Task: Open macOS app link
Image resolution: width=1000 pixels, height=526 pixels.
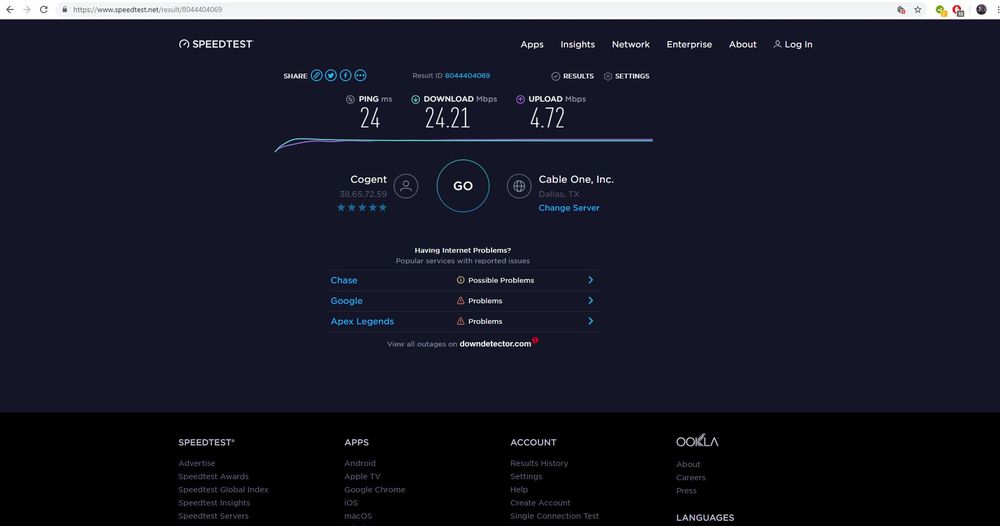Action: point(358,516)
